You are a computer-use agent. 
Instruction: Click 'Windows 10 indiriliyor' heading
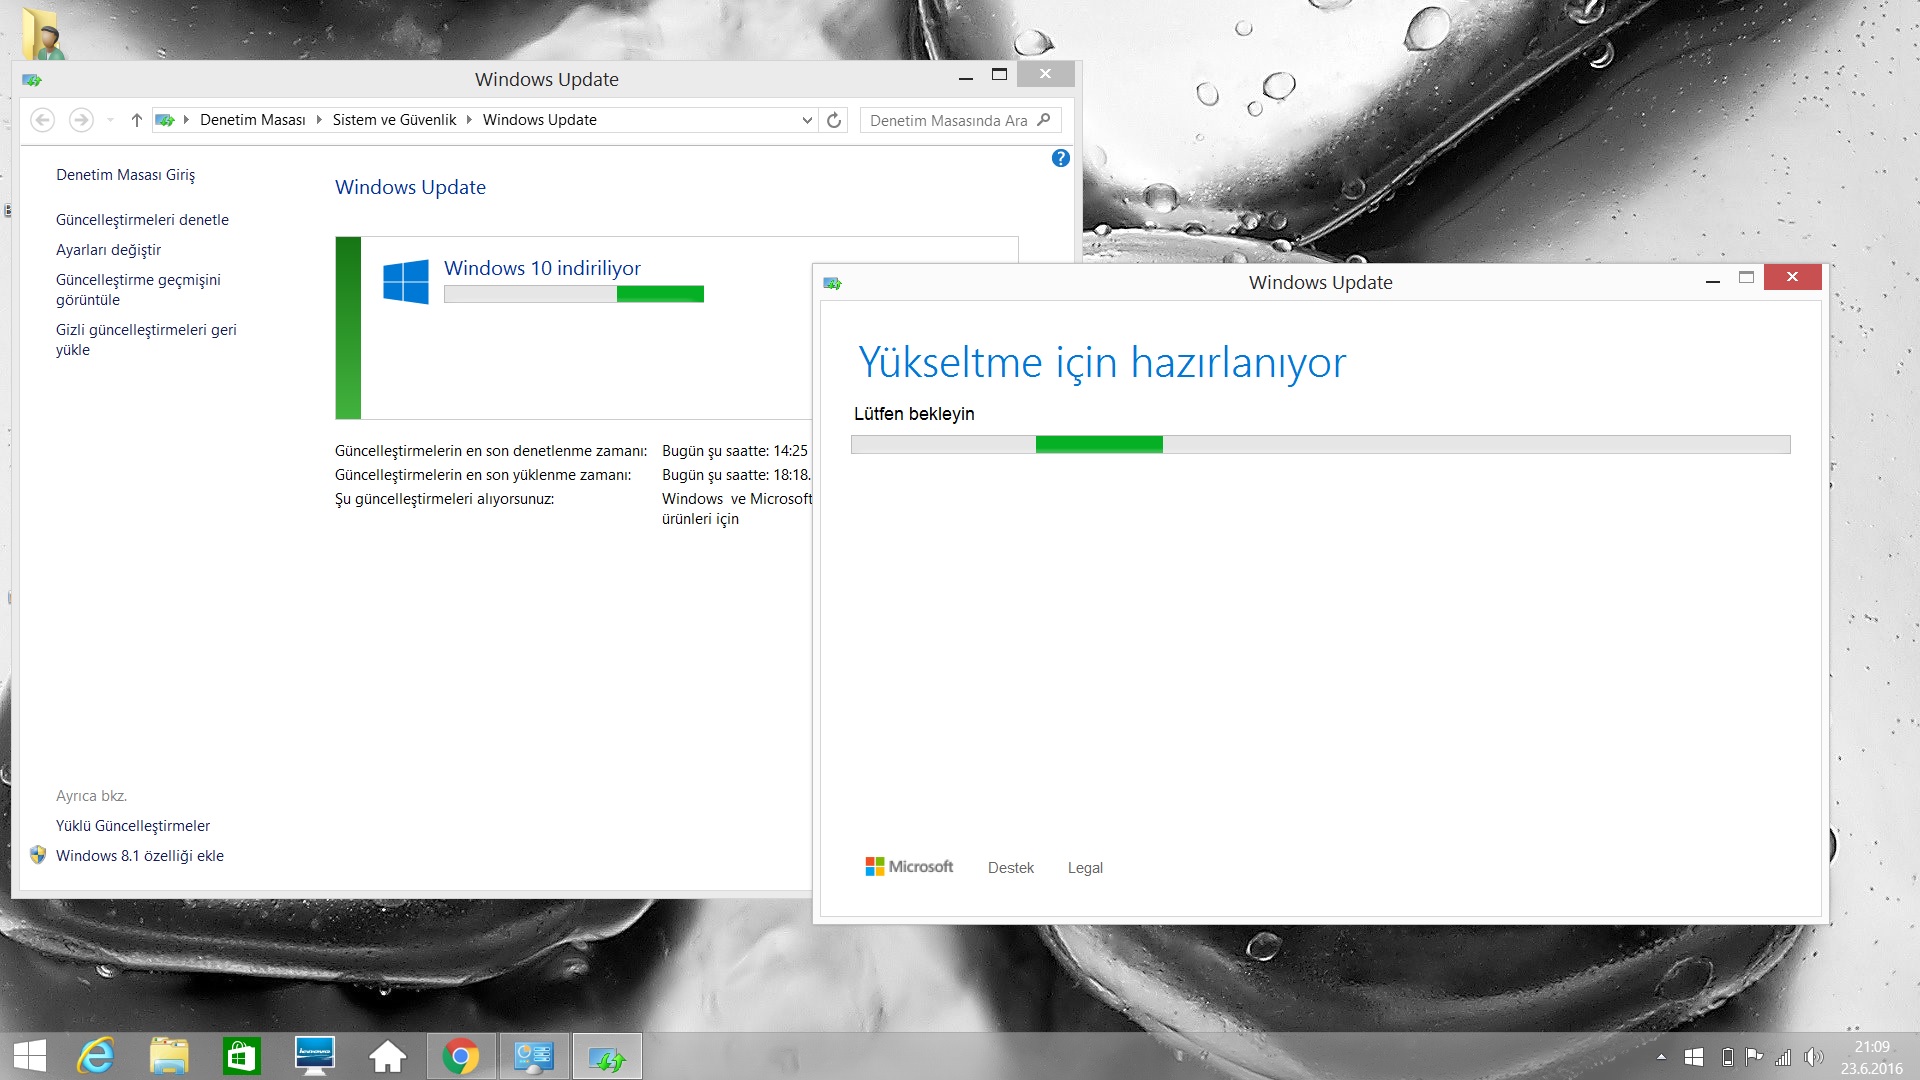pos(542,268)
